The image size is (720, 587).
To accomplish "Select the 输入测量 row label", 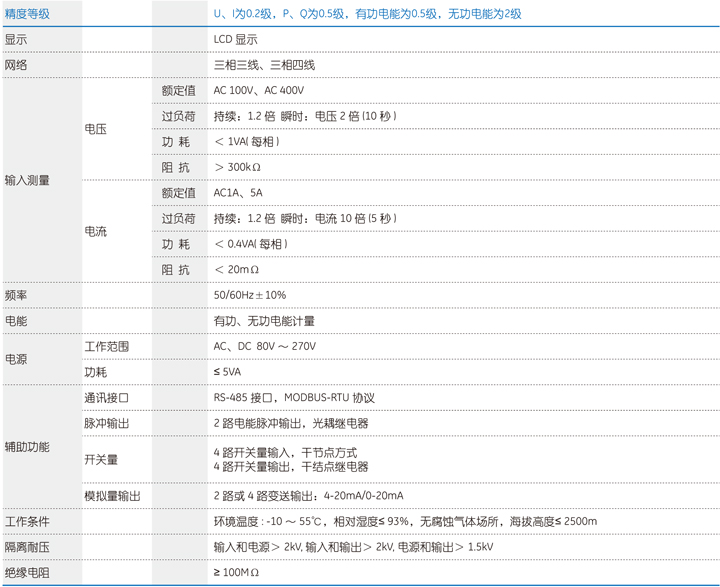I will point(27,180).
